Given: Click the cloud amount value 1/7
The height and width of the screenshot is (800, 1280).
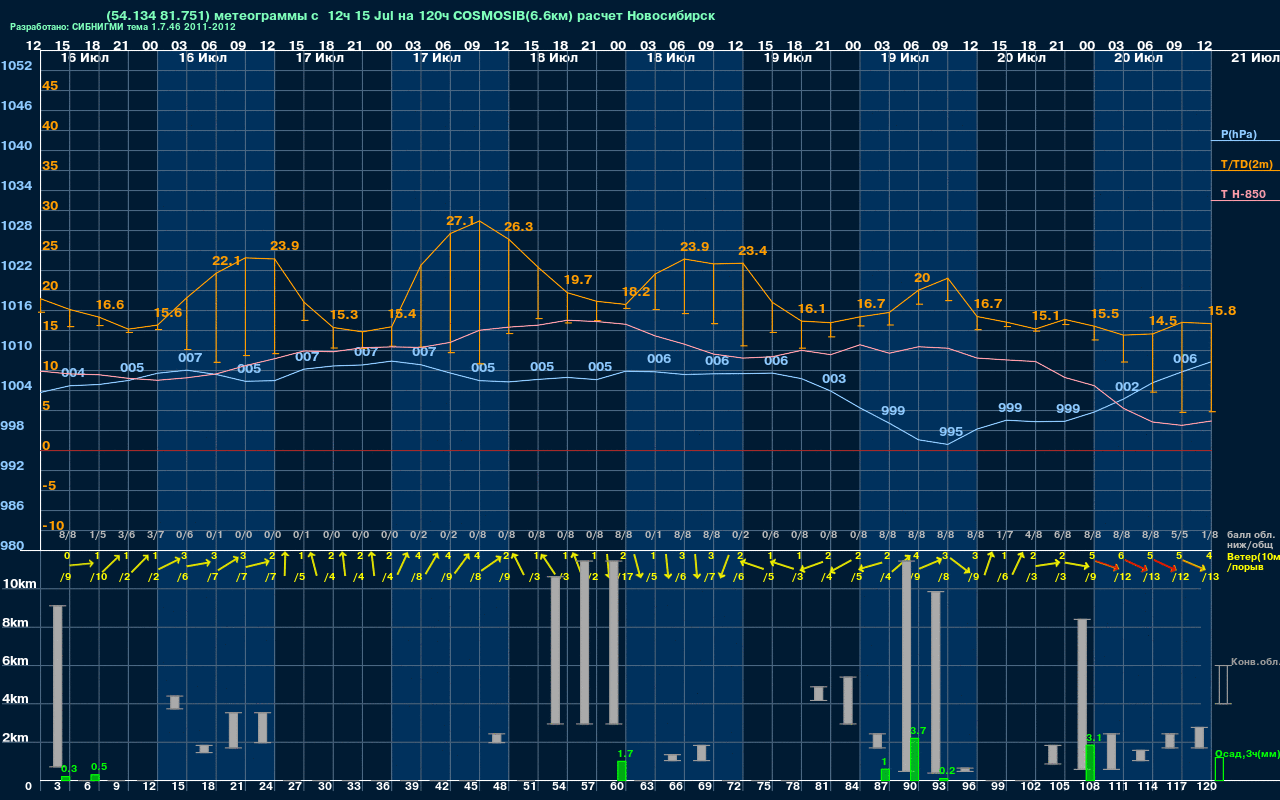Looking at the screenshot, I should click(1005, 535).
